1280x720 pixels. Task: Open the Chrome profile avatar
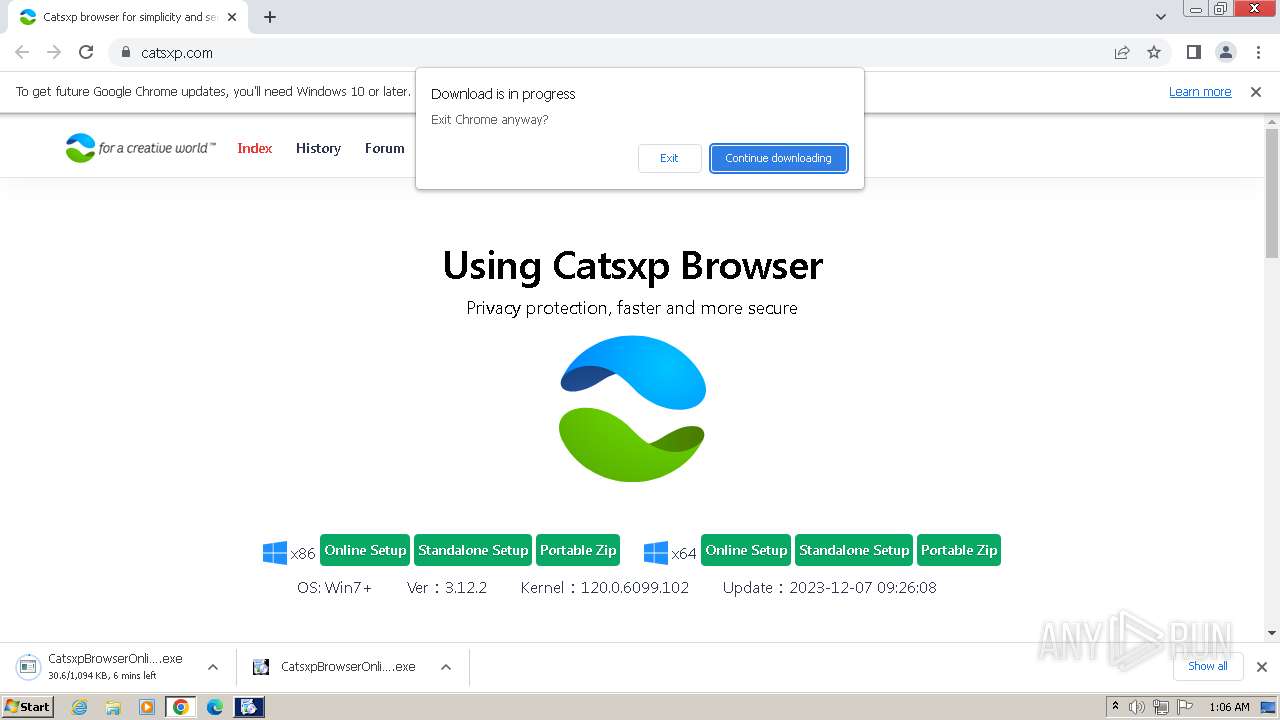pyautogui.click(x=1226, y=52)
